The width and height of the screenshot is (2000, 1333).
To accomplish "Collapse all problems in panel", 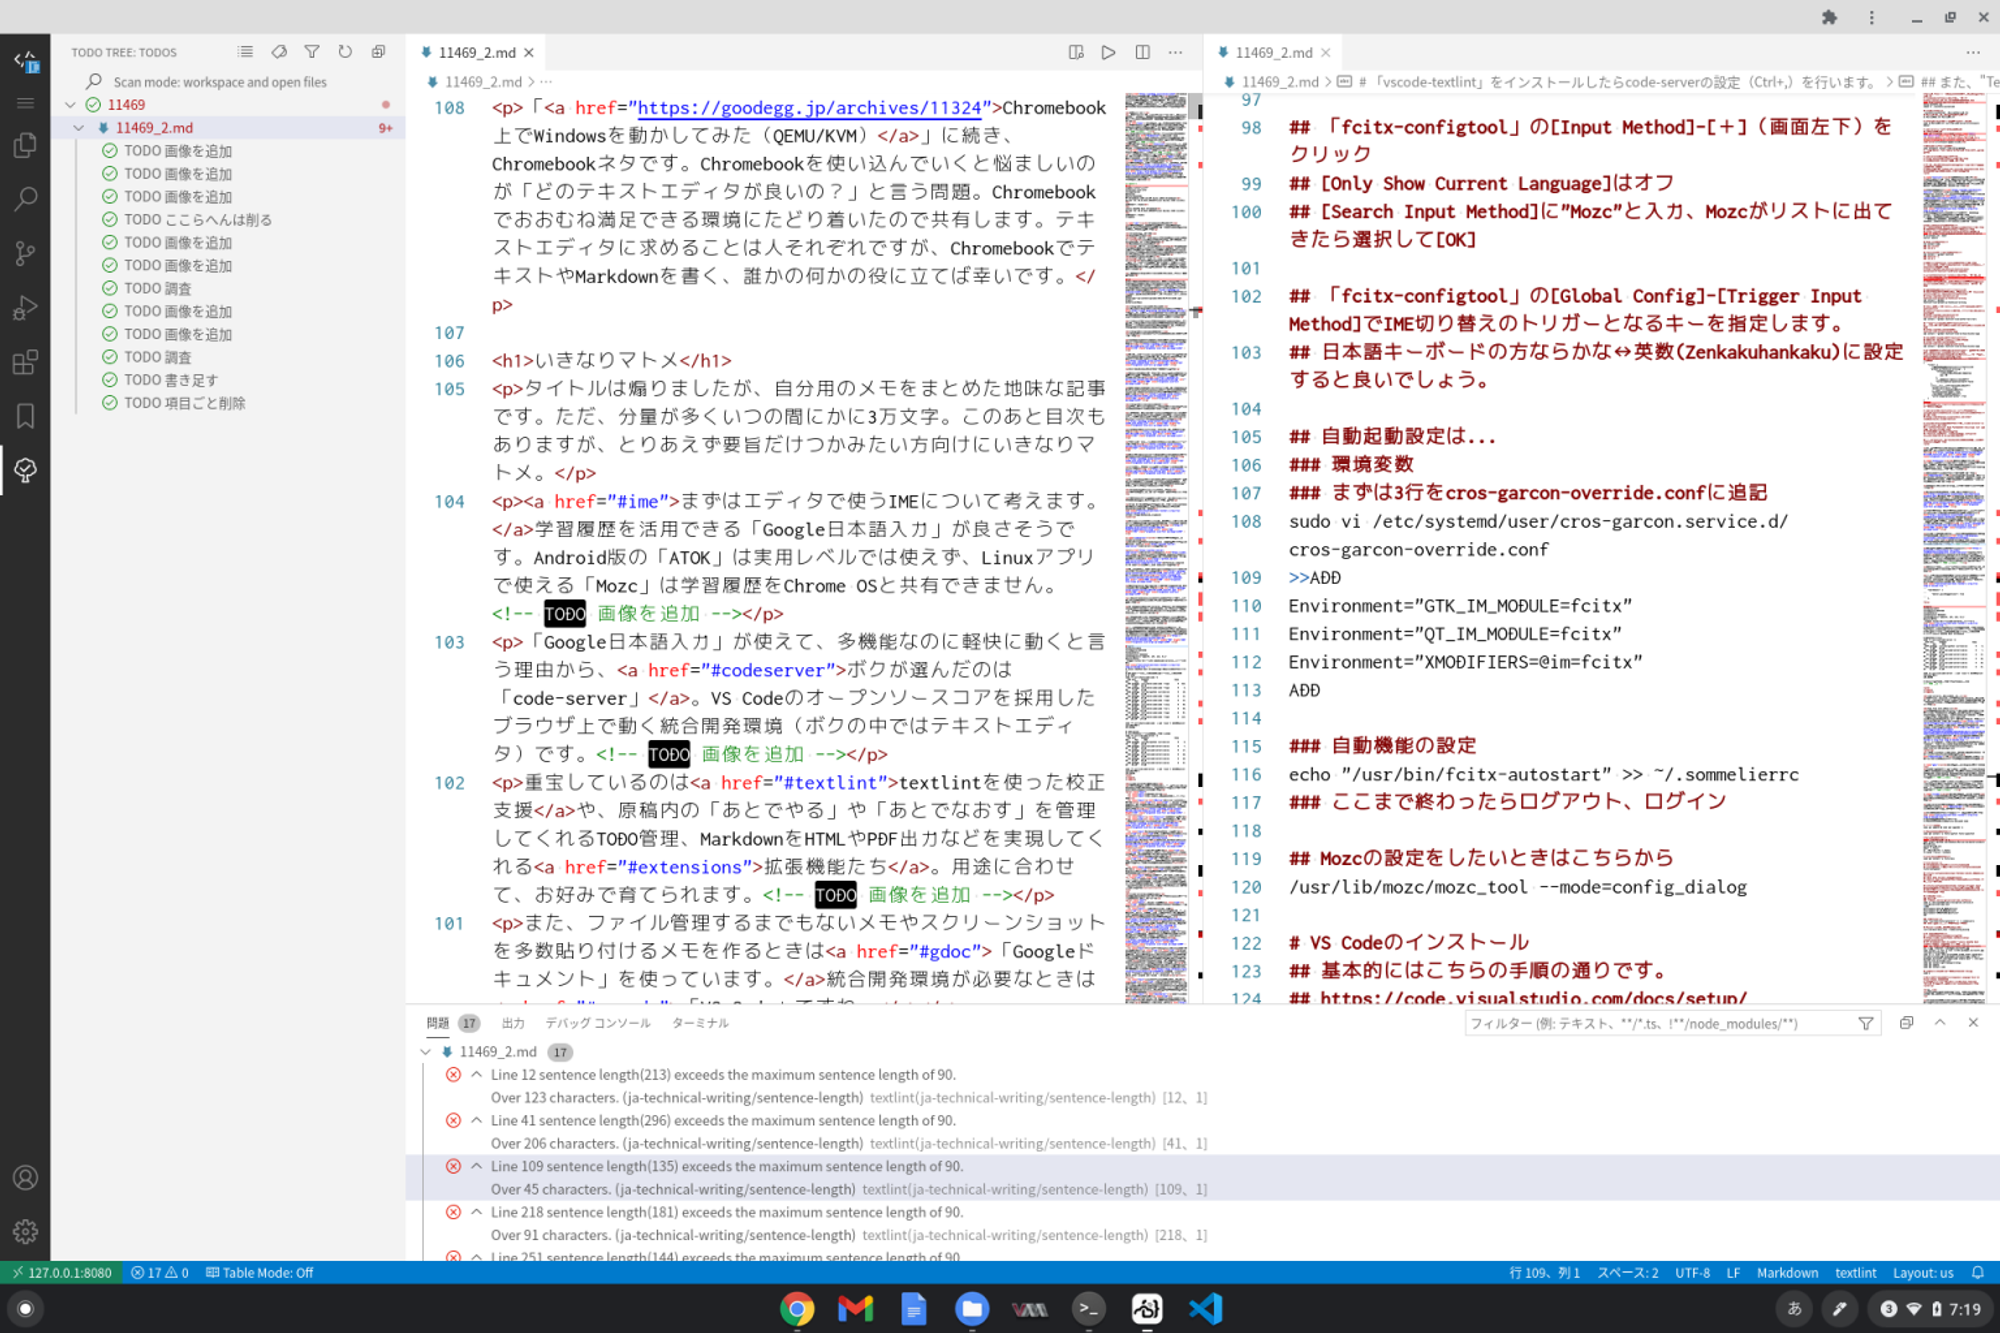I will [1907, 1023].
